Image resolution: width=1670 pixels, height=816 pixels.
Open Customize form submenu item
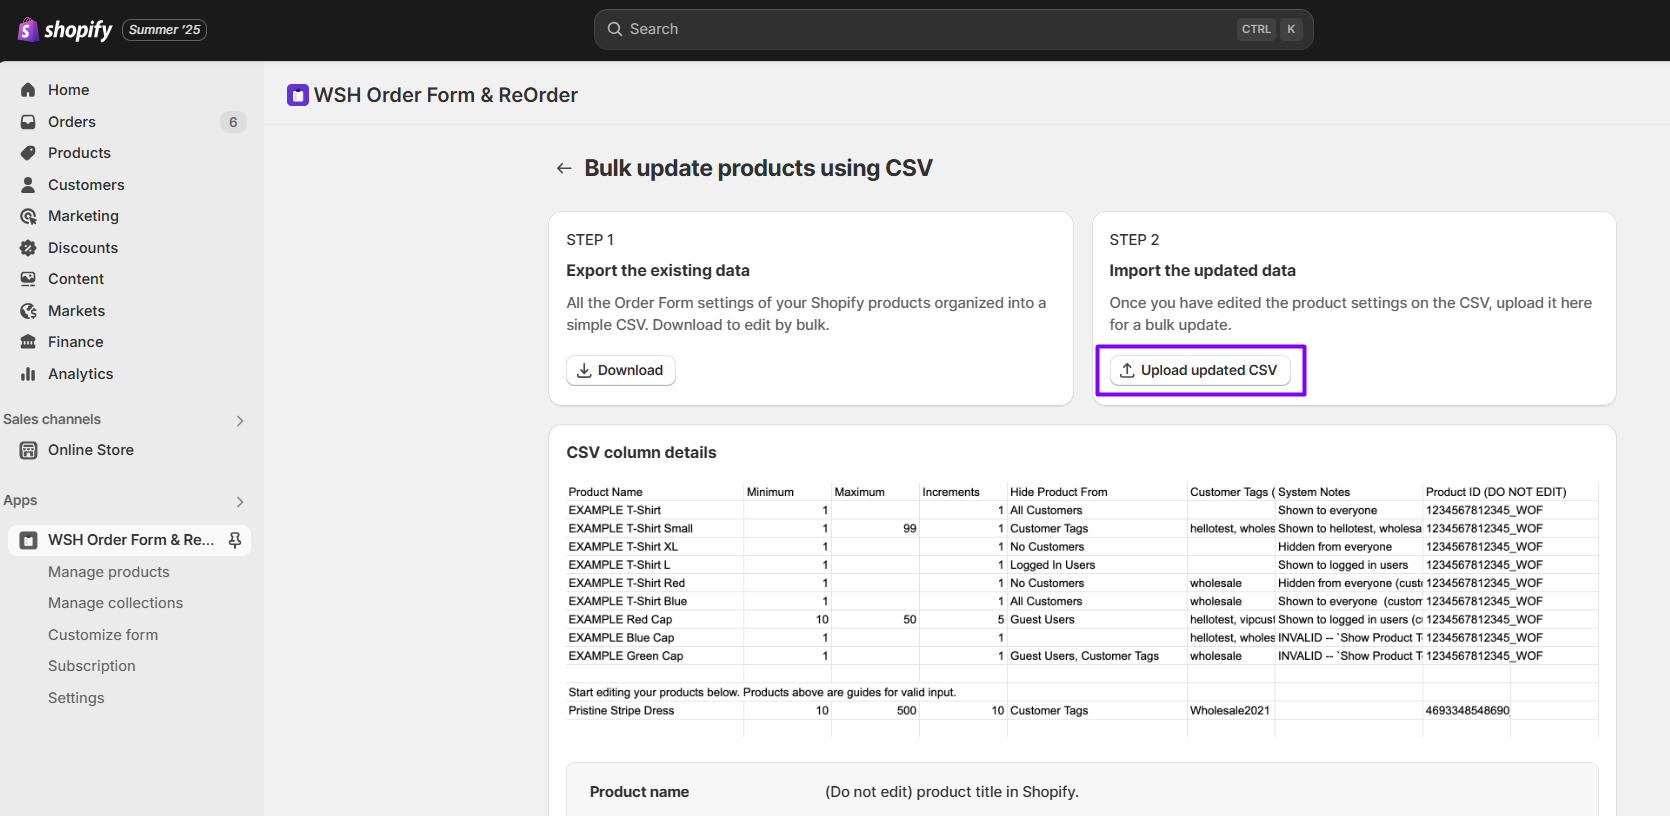[103, 635]
